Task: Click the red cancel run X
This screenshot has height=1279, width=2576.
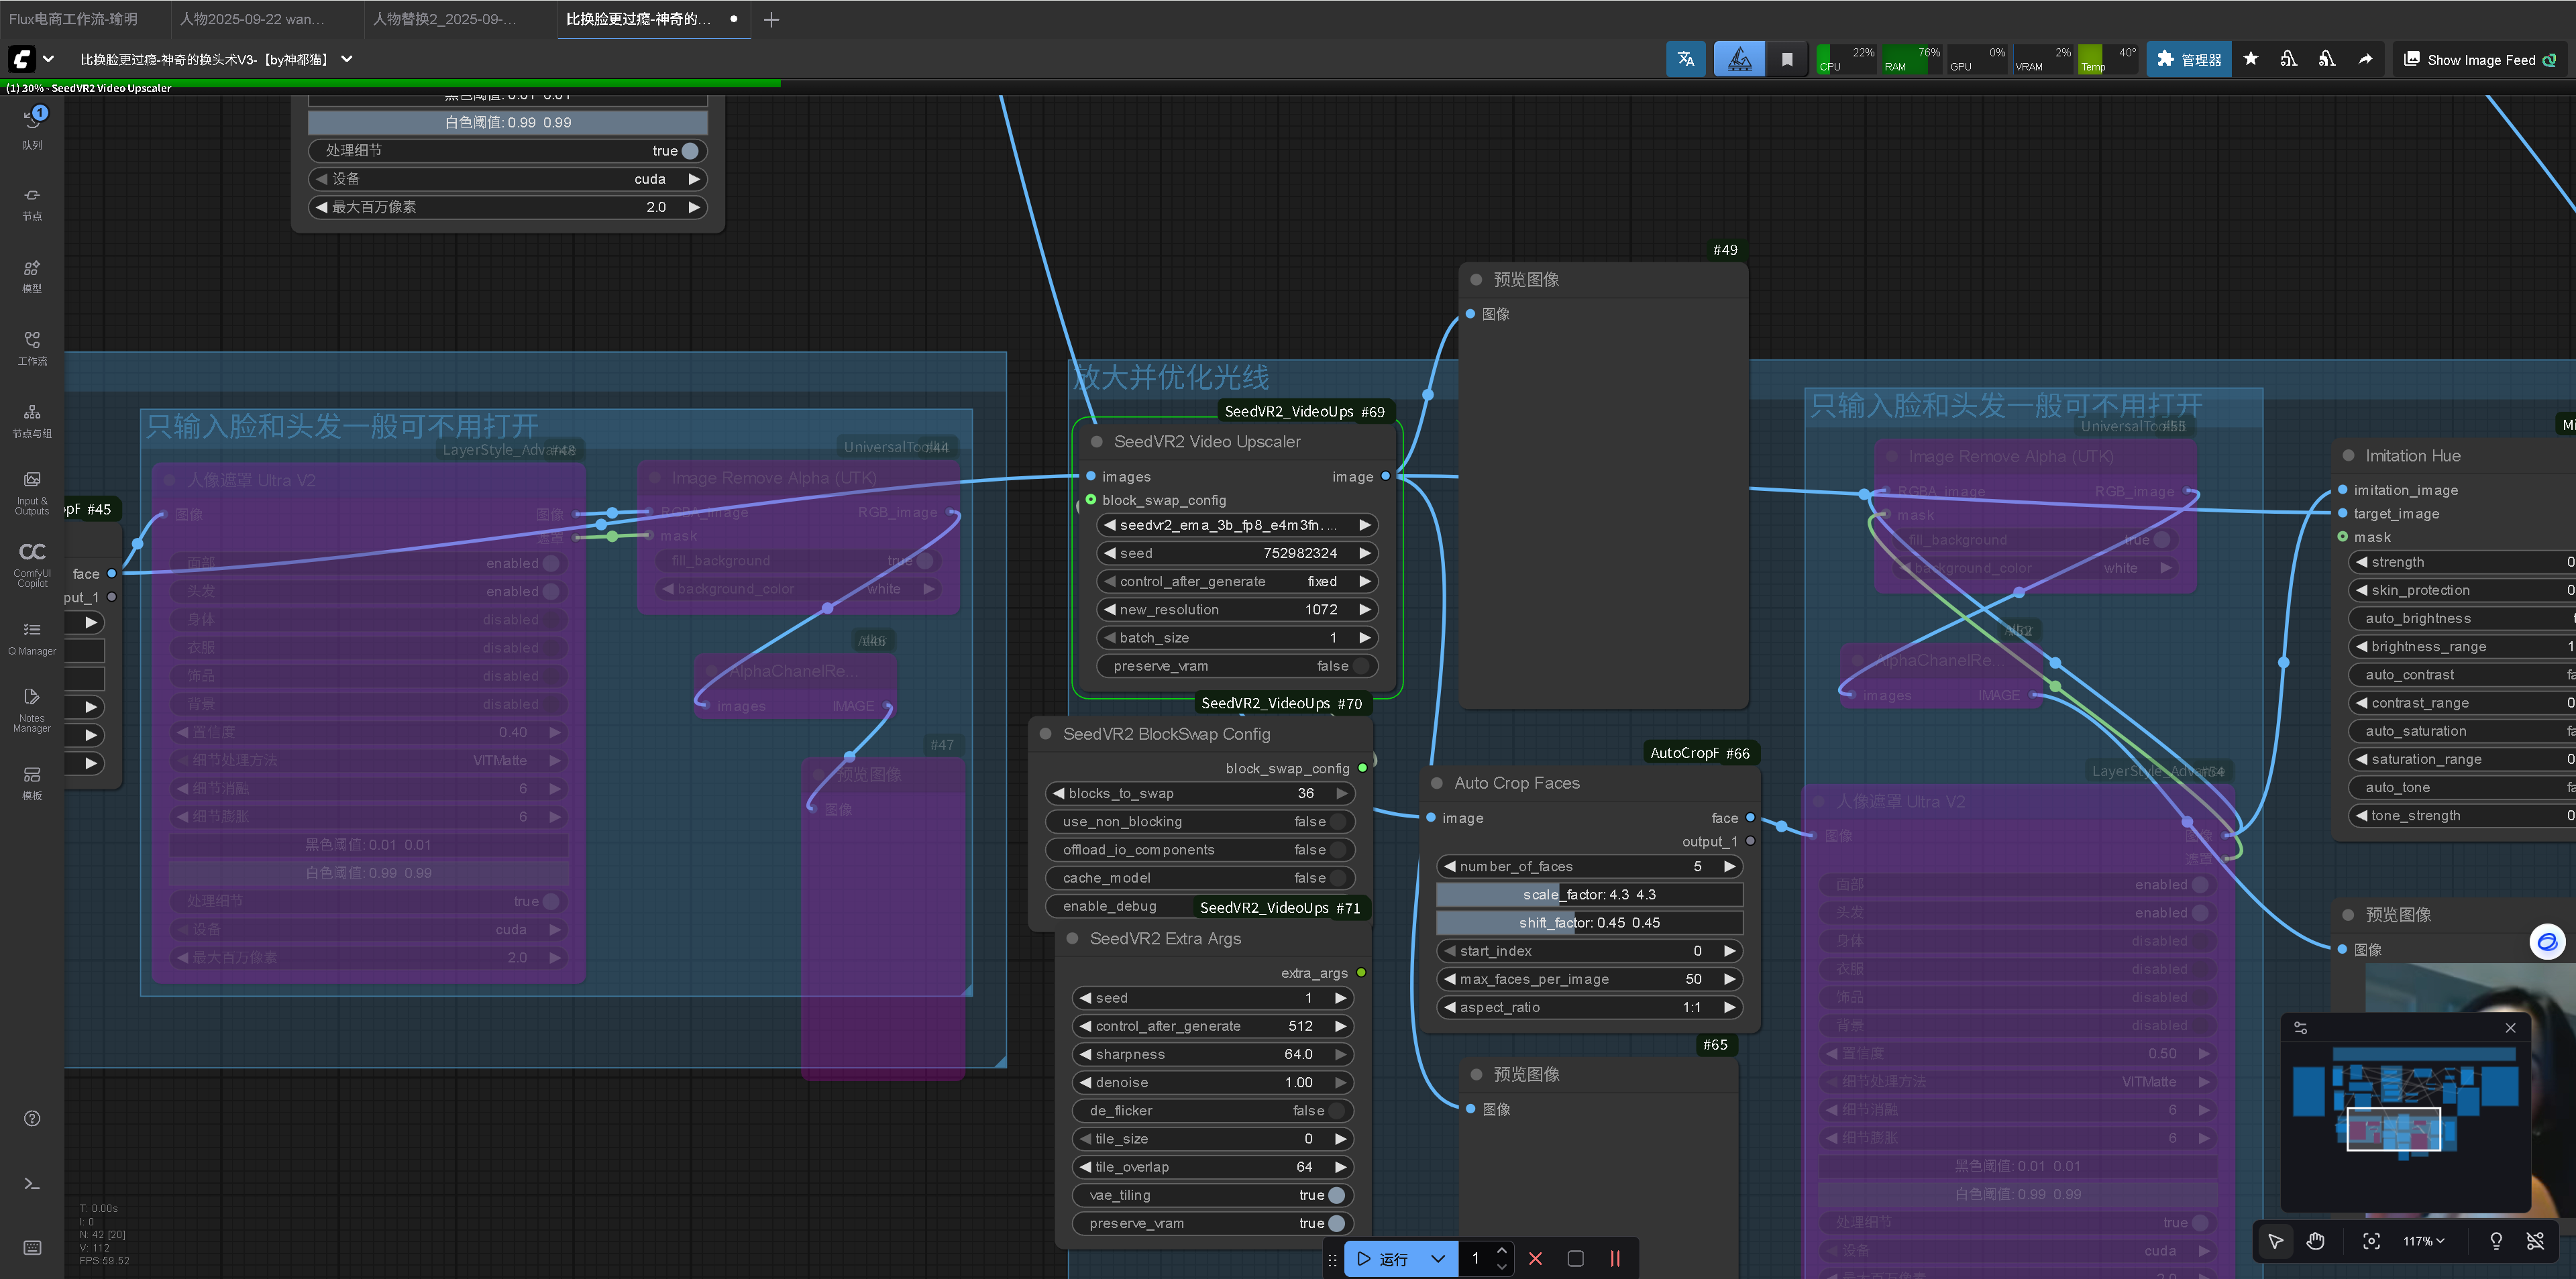Action: tap(1536, 1259)
